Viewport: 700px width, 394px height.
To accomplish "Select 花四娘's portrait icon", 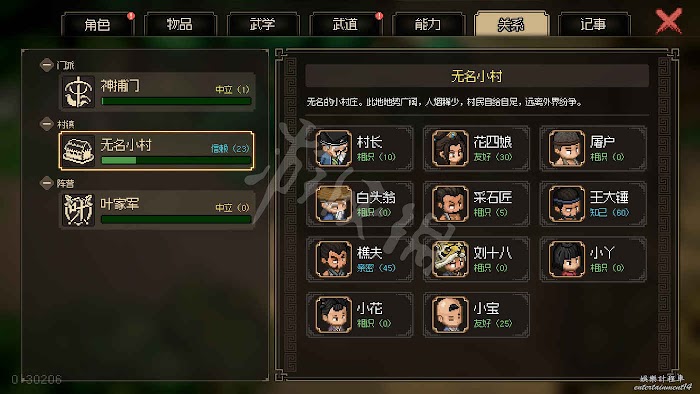I will (450, 148).
